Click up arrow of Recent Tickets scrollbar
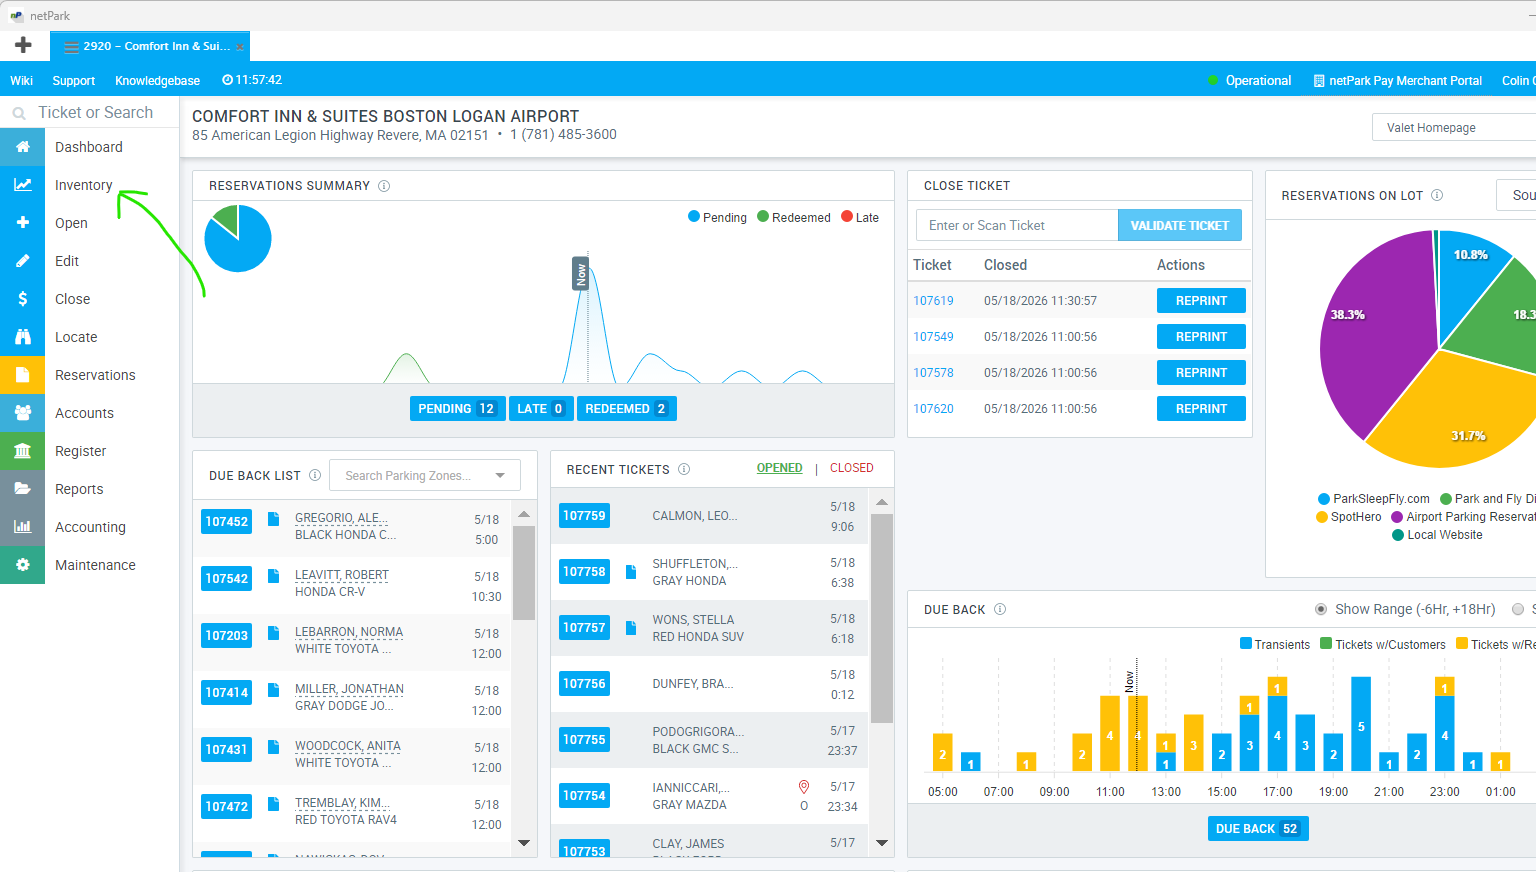 [881, 502]
